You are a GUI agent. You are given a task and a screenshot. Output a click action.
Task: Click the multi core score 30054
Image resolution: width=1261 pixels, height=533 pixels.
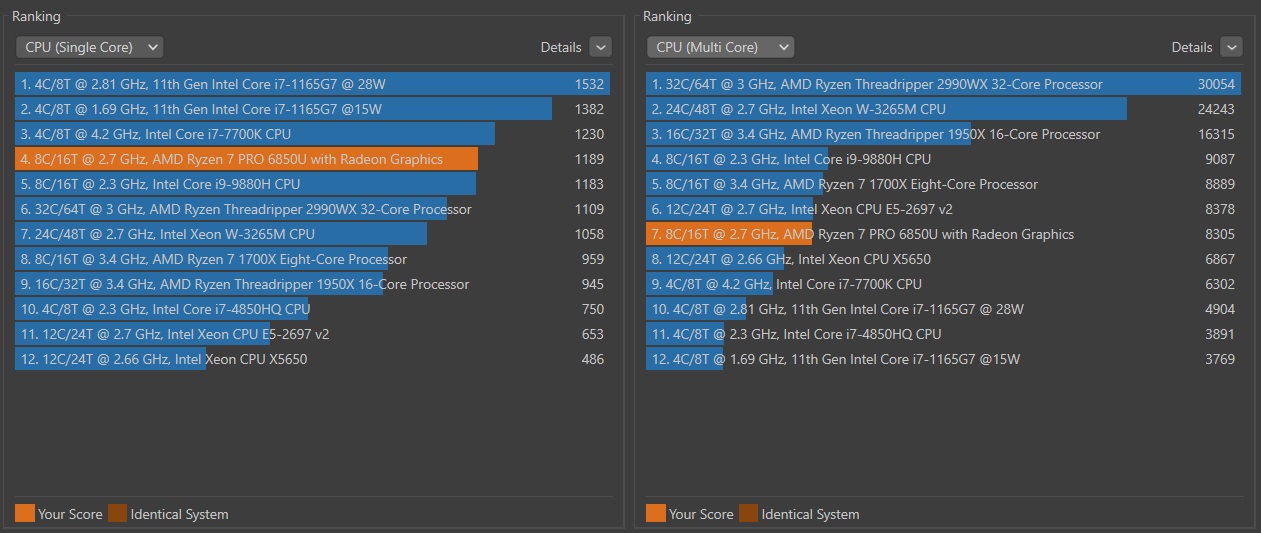(x=1217, y=84)
